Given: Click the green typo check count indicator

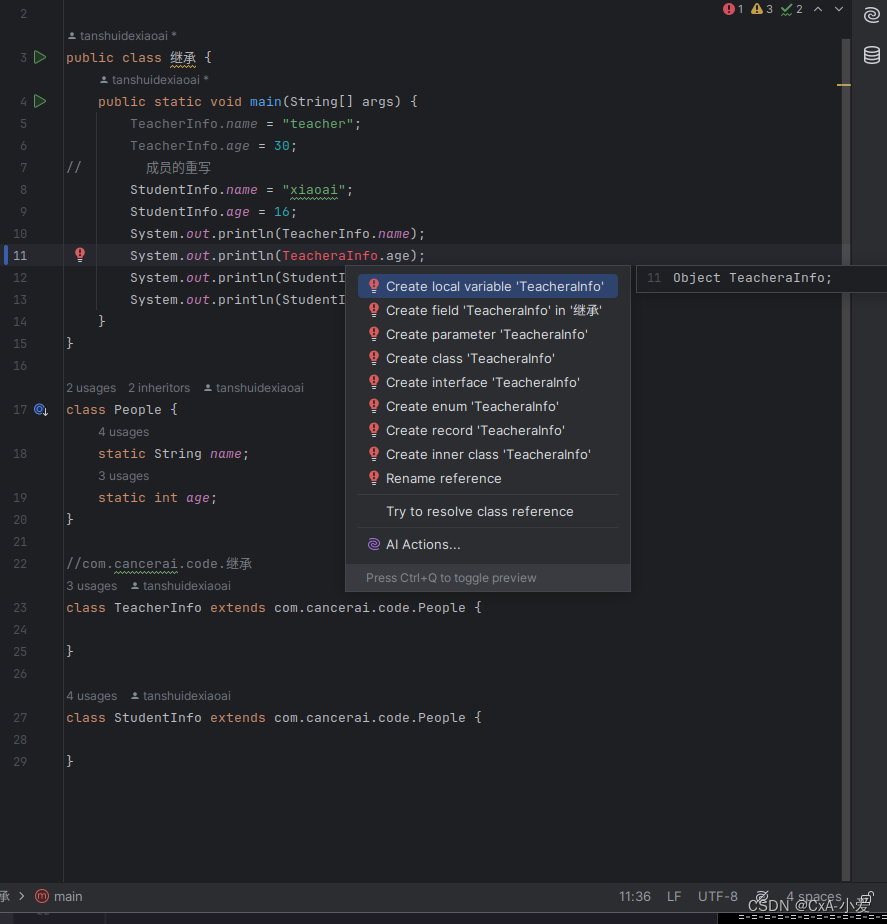Looking at the screenshot, I should (792, 9).
